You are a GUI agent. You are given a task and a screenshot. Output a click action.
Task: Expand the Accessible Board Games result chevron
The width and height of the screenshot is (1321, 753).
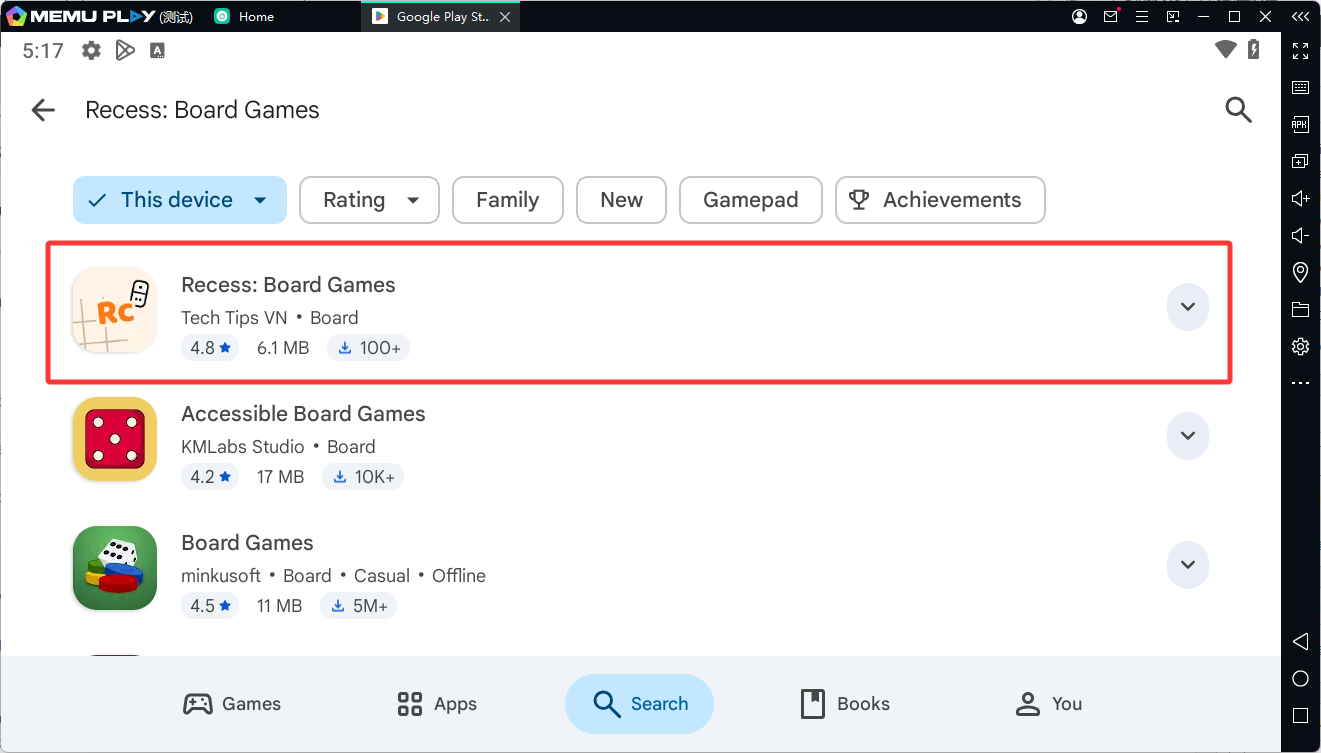(1188, 436)
